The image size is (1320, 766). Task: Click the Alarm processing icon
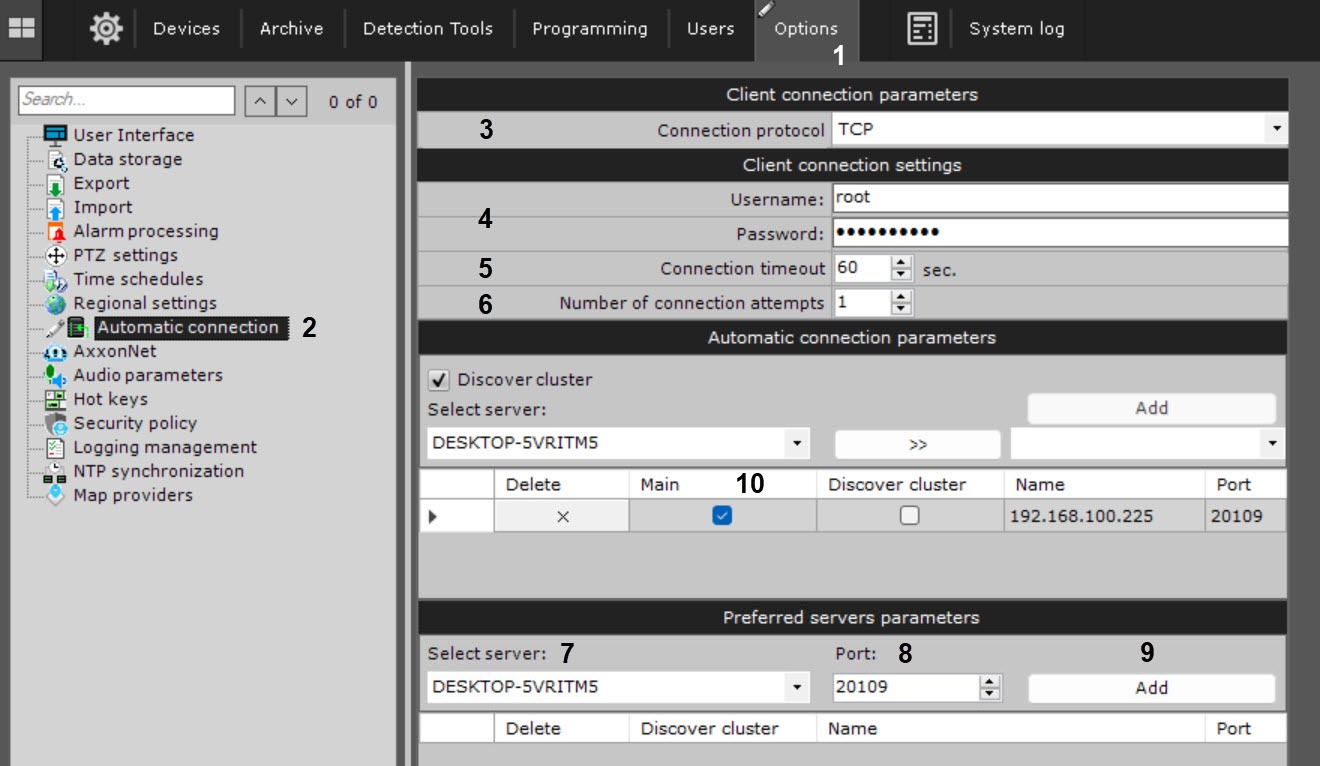coord(56,231)
